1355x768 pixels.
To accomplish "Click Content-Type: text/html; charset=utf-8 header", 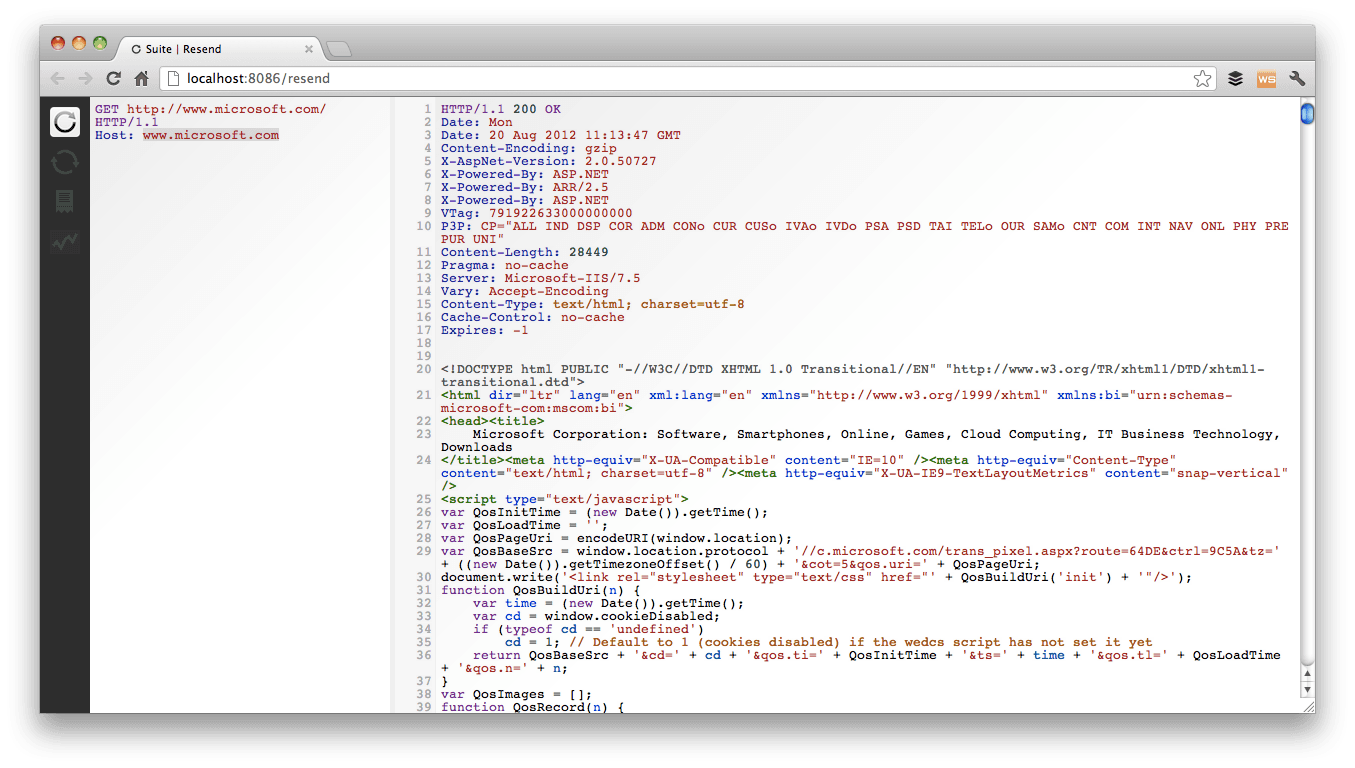I will click(x=593, y=304).
